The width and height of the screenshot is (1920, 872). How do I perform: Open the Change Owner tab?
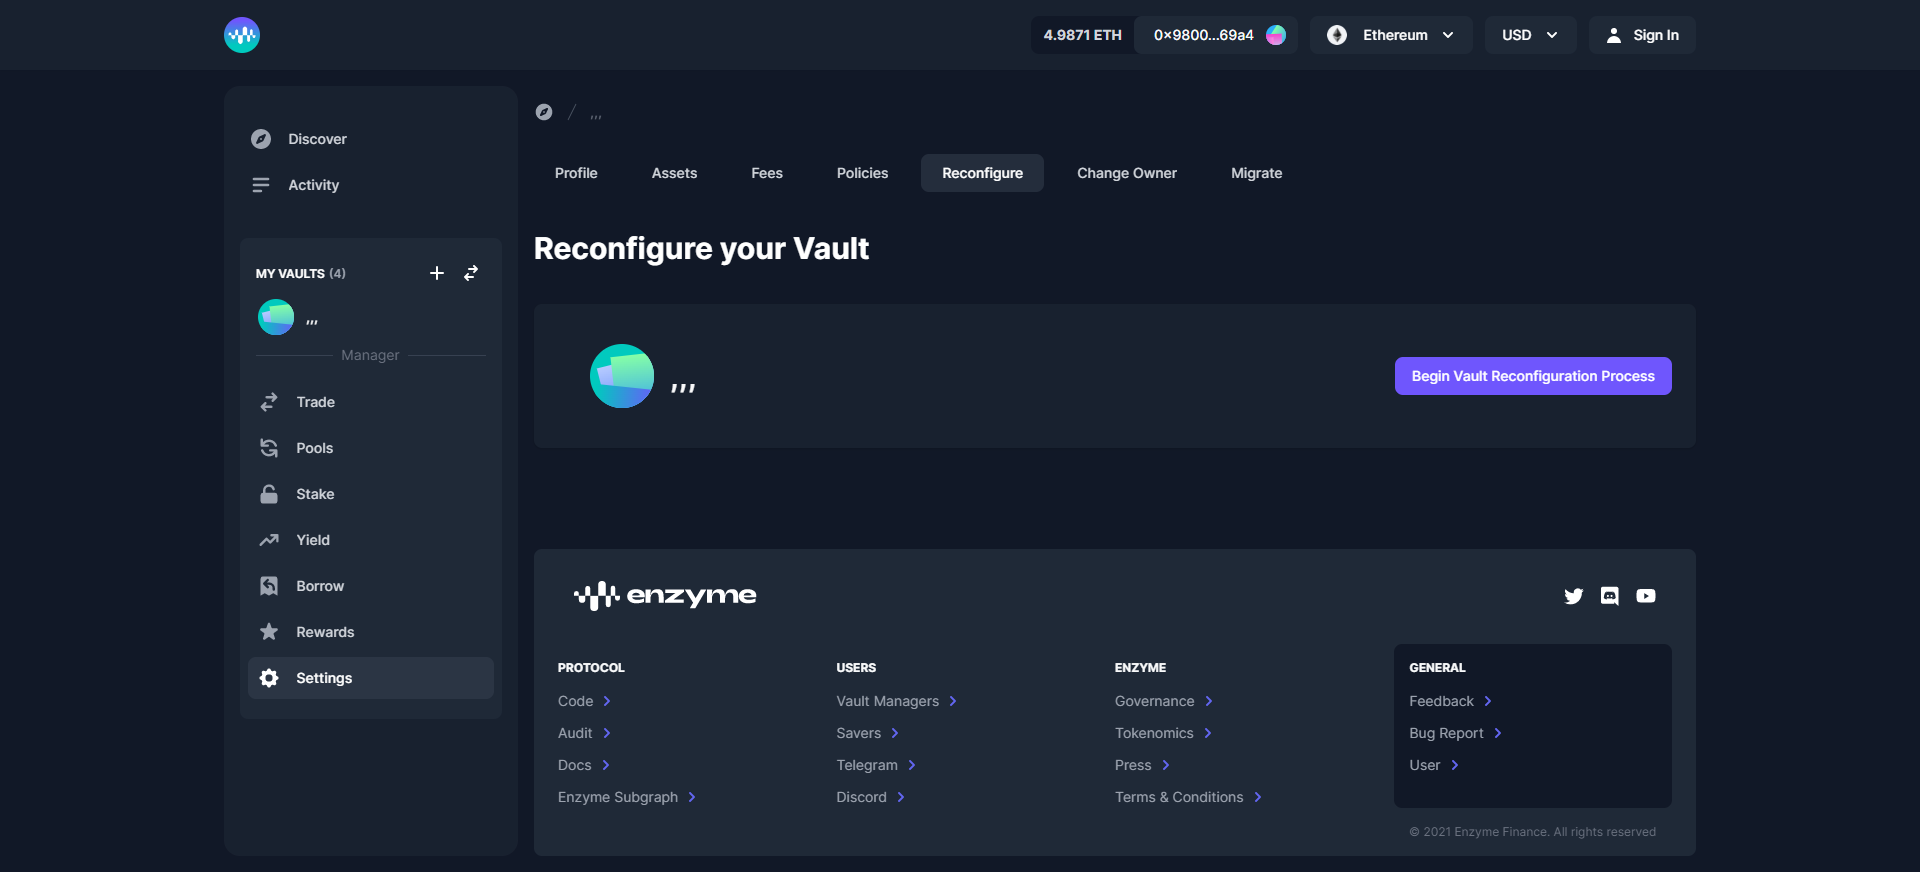click(1127, 173)
